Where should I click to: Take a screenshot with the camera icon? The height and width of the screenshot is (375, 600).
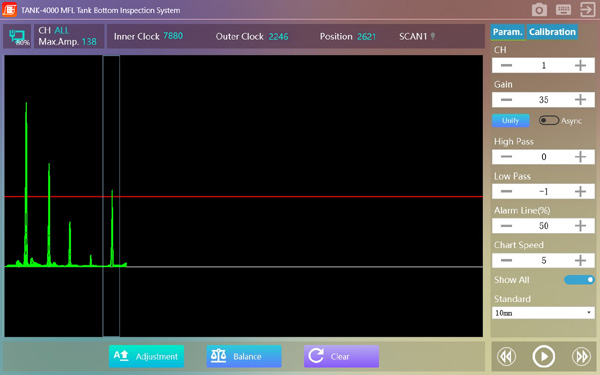(x=539, y=10)
